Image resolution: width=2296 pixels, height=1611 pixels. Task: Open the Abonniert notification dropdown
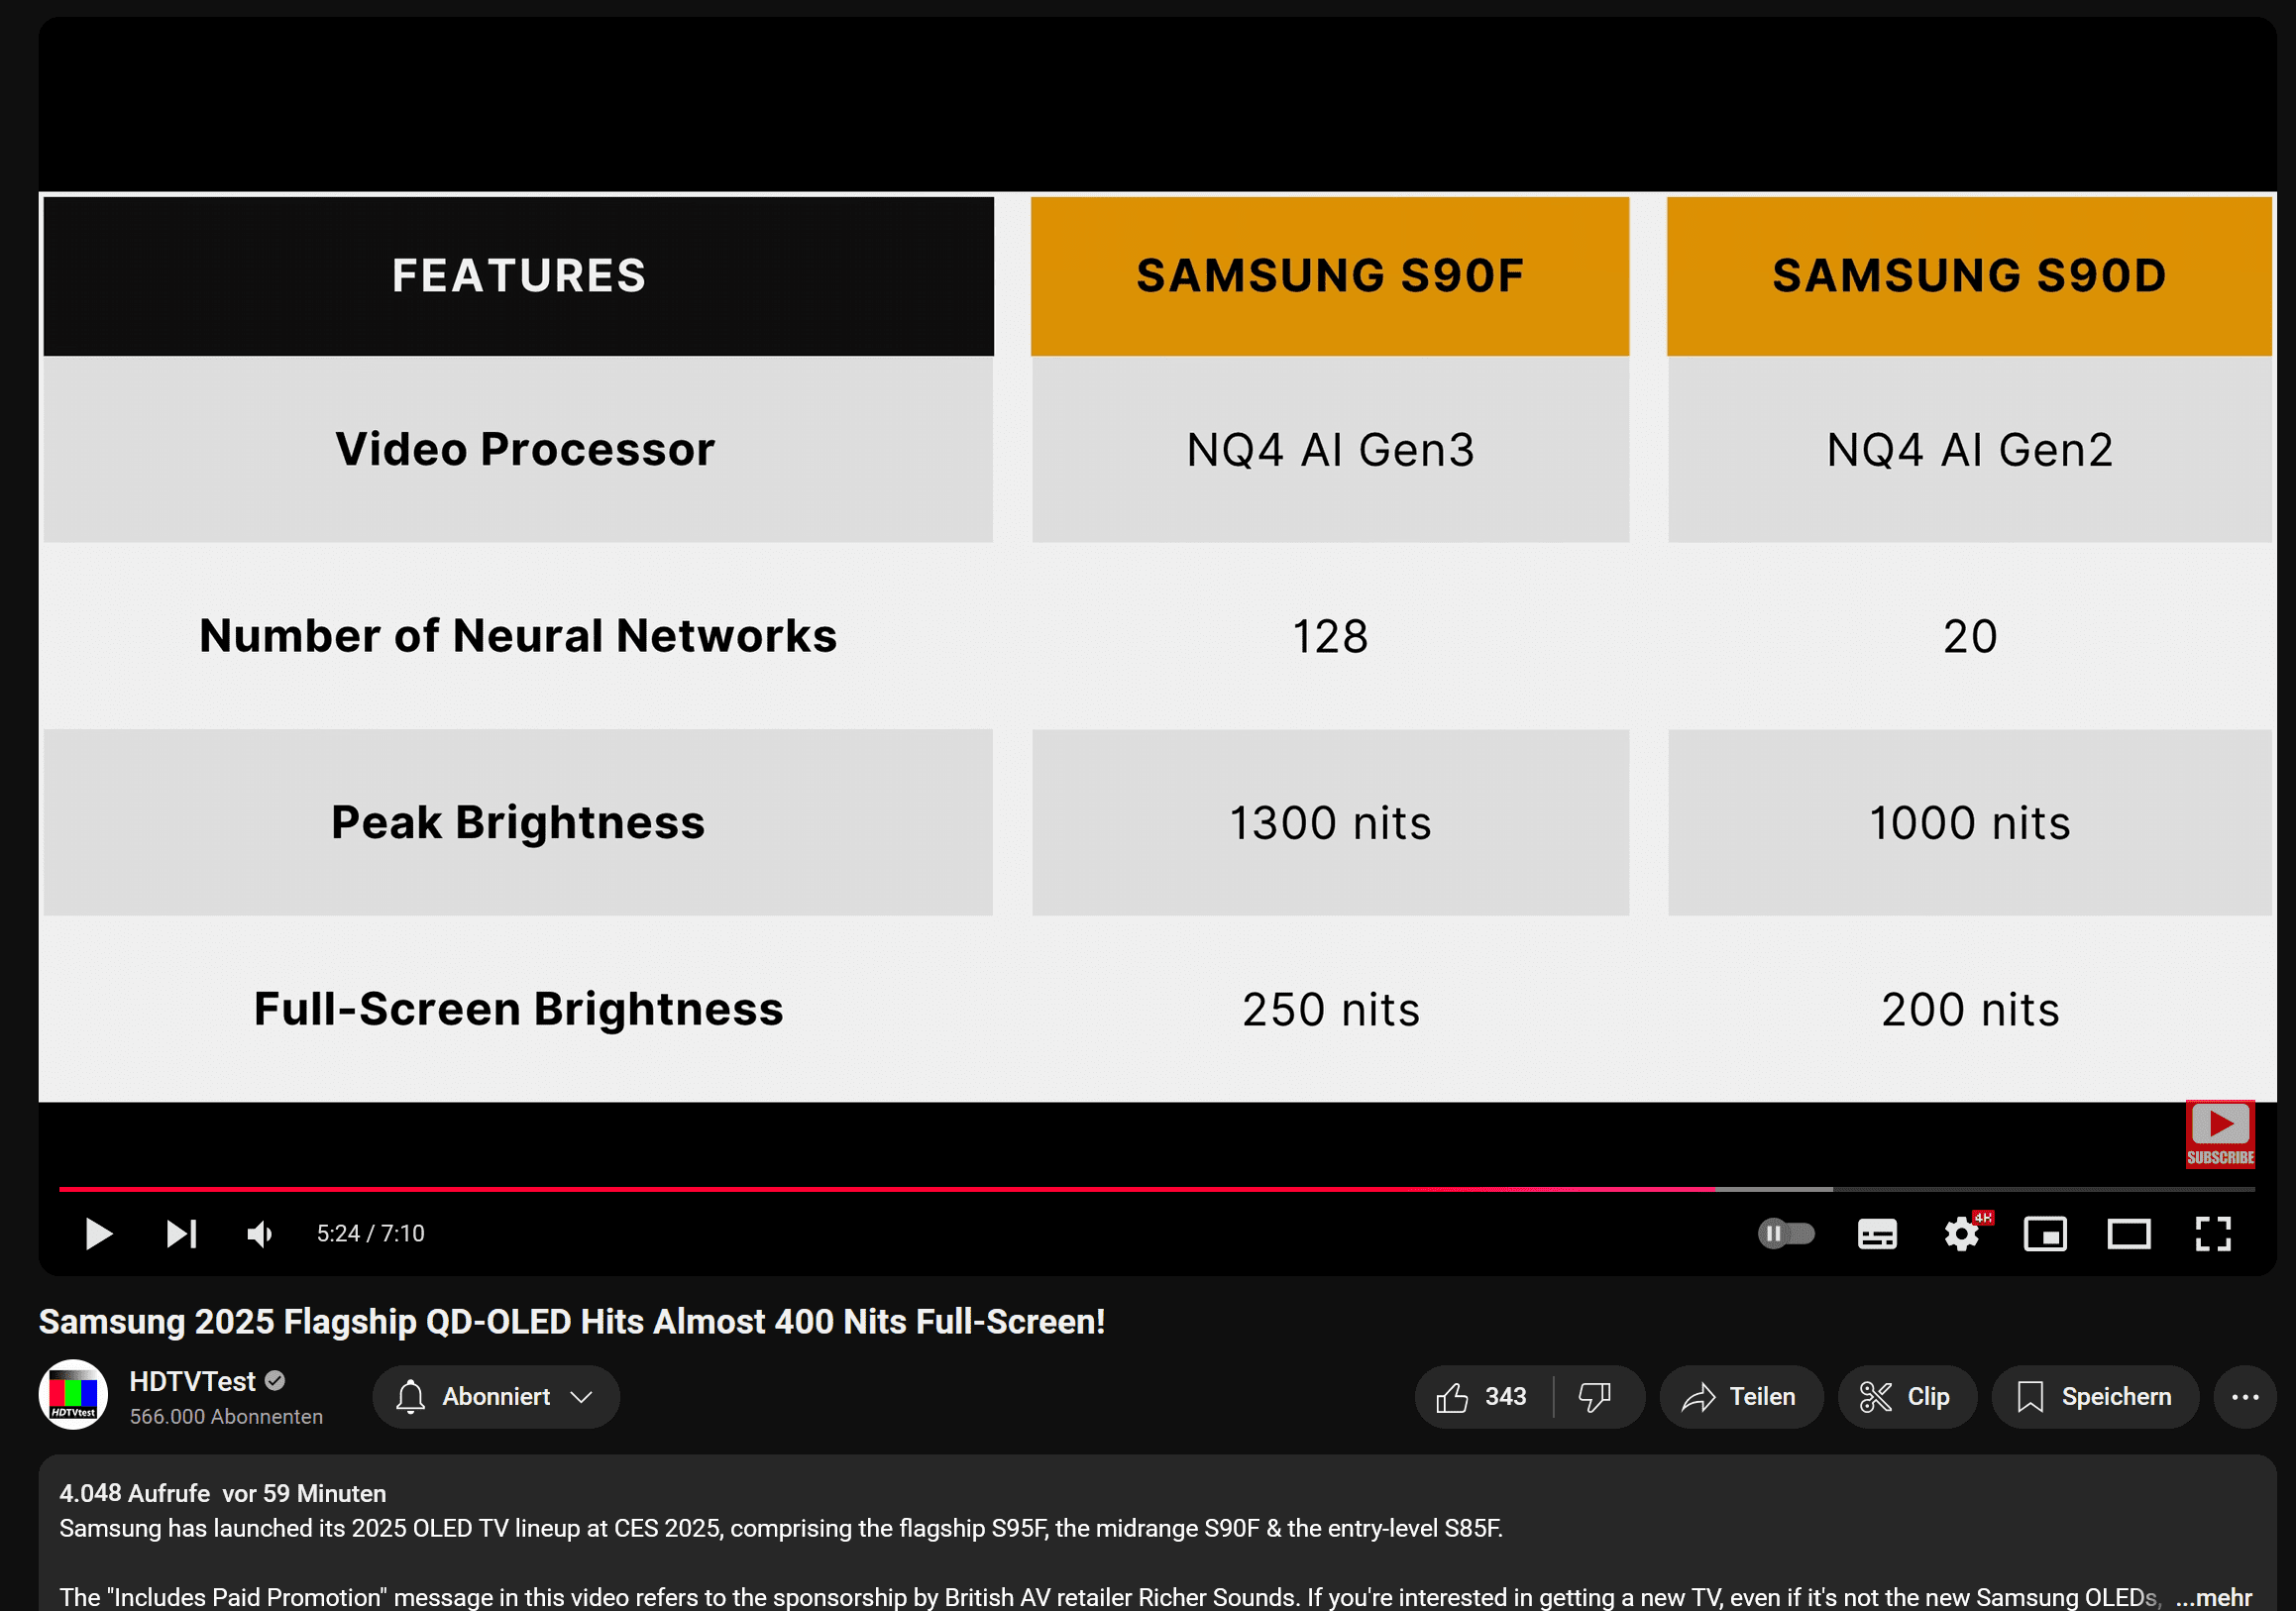pos(496,1396)
